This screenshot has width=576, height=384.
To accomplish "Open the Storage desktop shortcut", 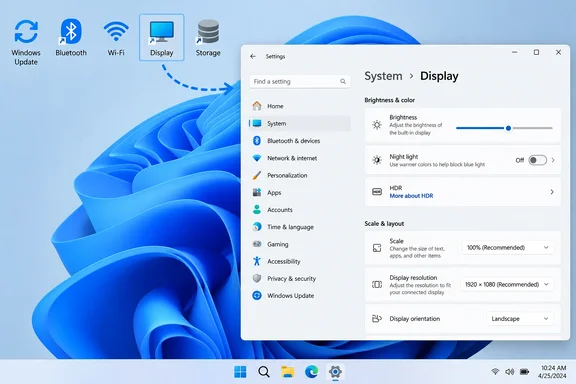I will click(x=208, y=37).
